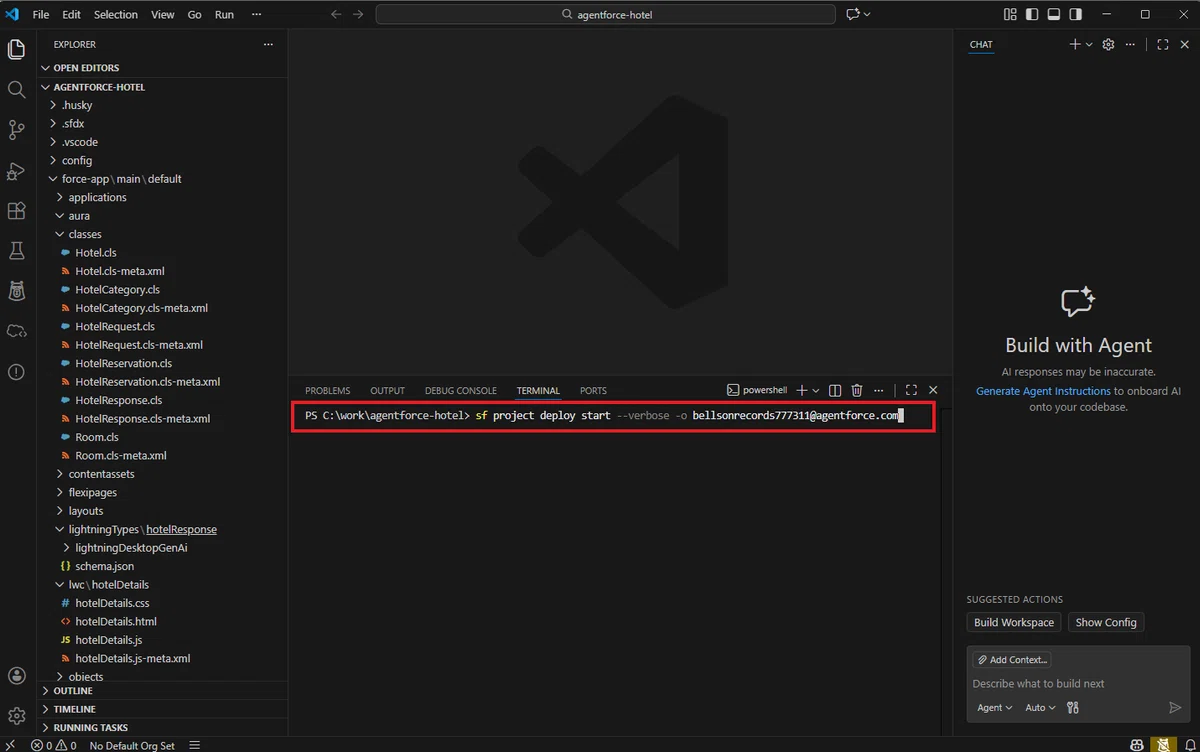Click the Accounts icon in activity bar

[x=16, y=676]
